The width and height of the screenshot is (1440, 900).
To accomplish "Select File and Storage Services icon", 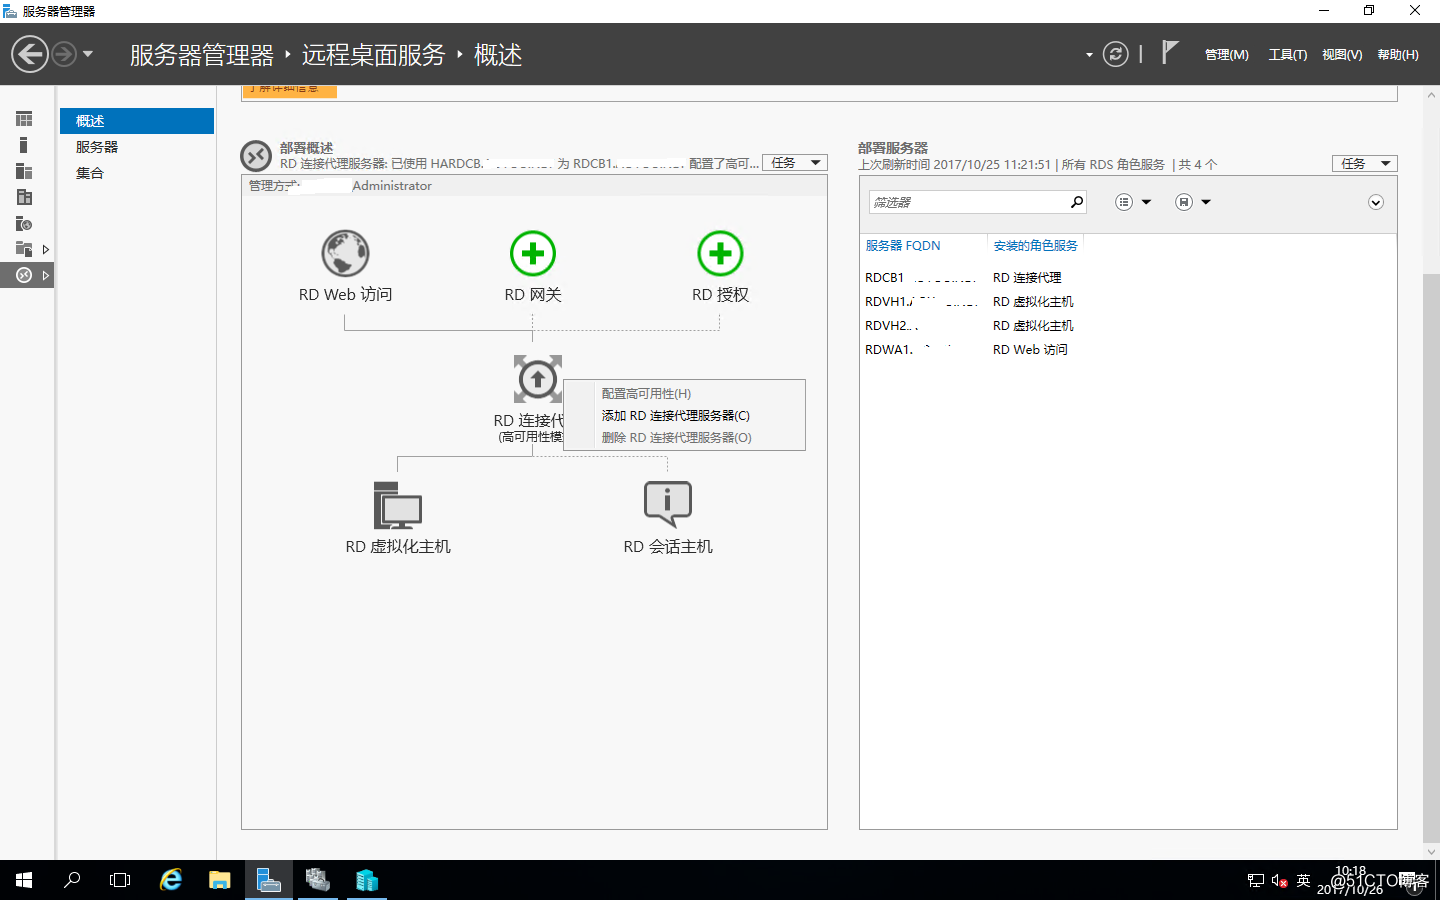I will tap(24, 249).
